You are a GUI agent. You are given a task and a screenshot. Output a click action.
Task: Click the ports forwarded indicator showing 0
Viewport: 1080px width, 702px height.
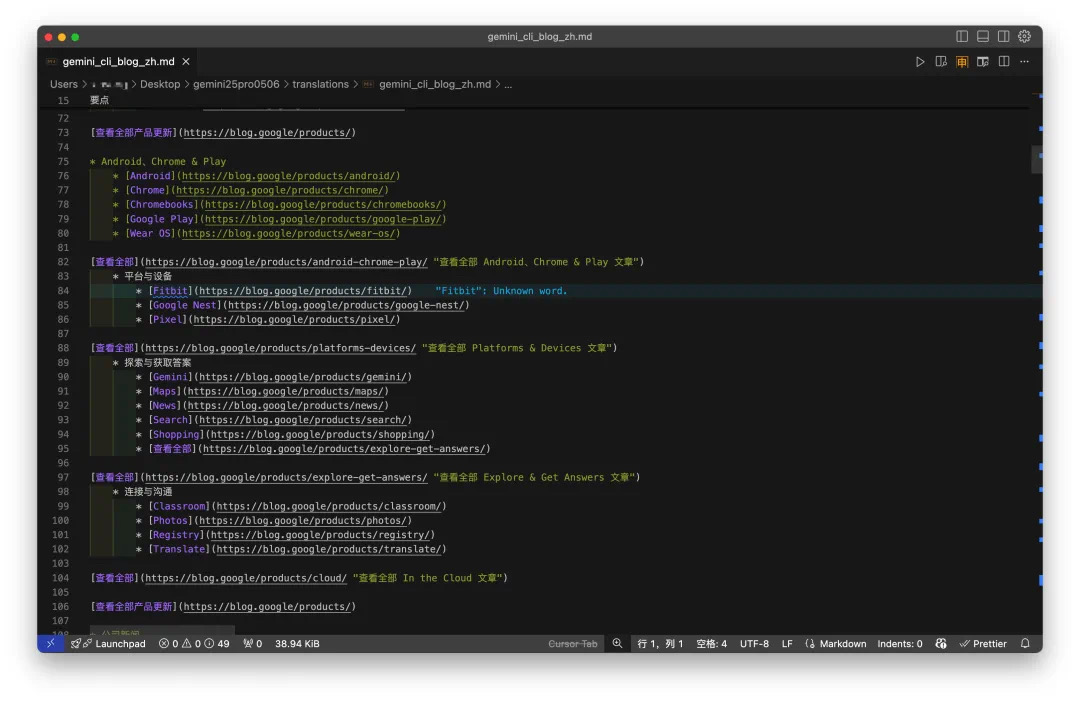(253, 643)
